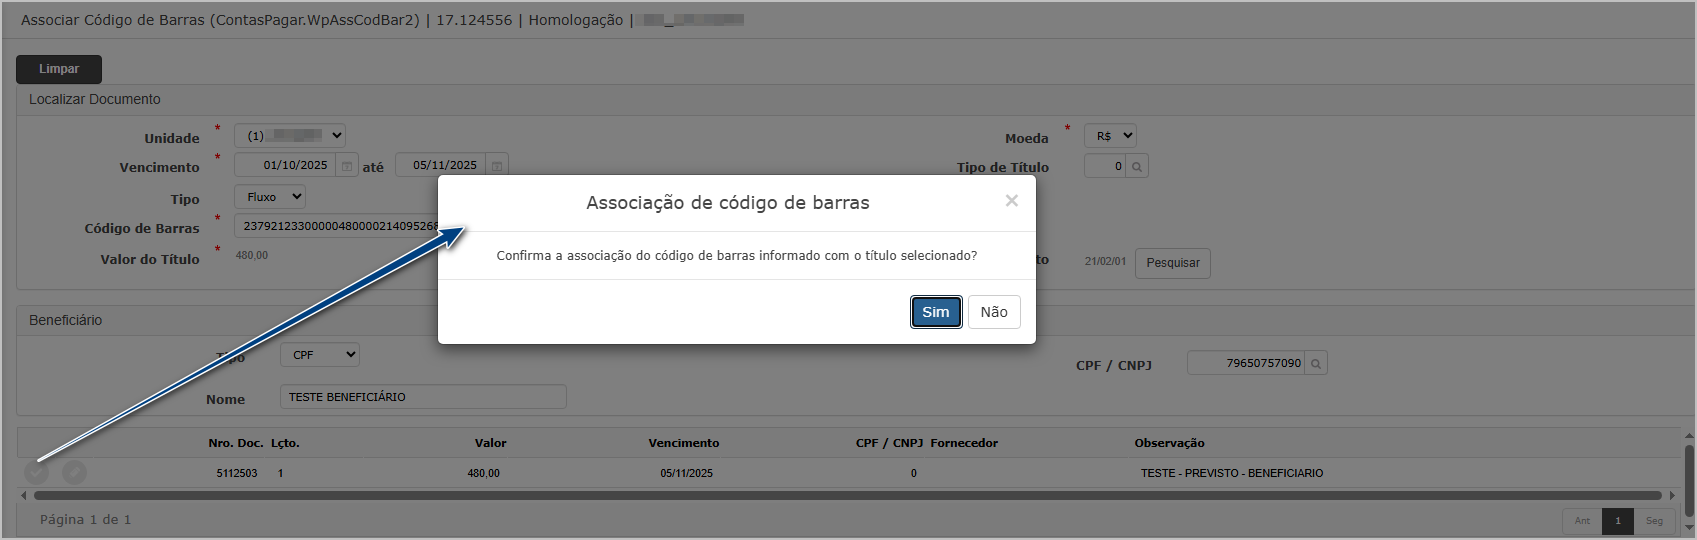
Task: Expand the Unidade dropdown
Action: tap(290, 136)
